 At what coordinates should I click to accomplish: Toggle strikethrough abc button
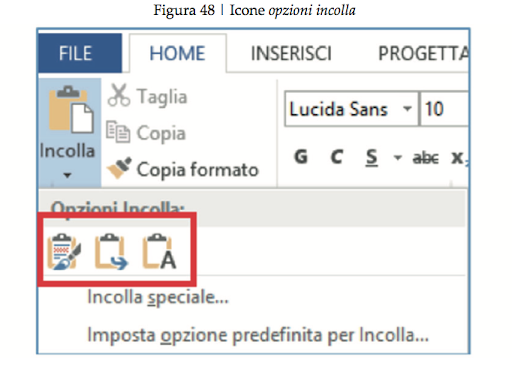[426, 157]
